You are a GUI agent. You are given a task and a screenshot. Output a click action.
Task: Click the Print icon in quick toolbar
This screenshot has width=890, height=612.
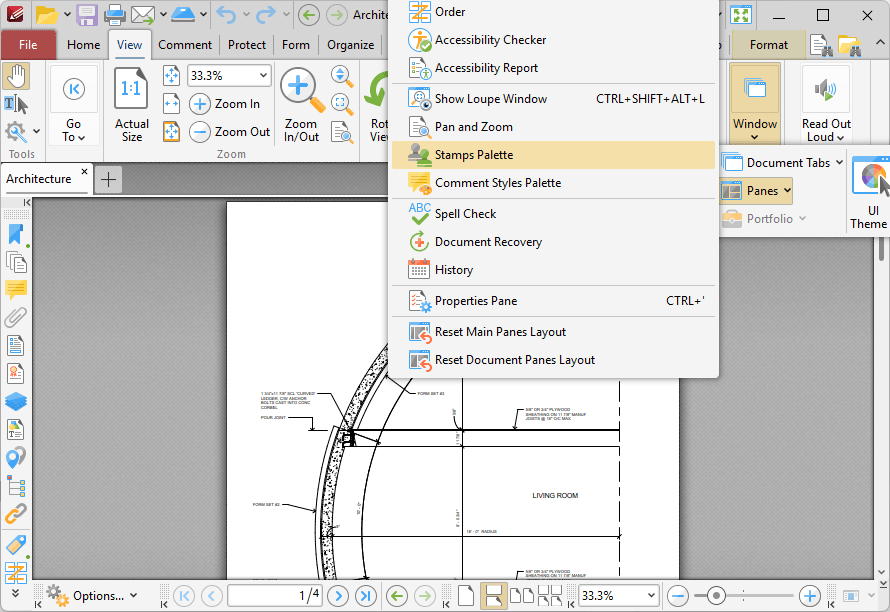coord(115,14)
